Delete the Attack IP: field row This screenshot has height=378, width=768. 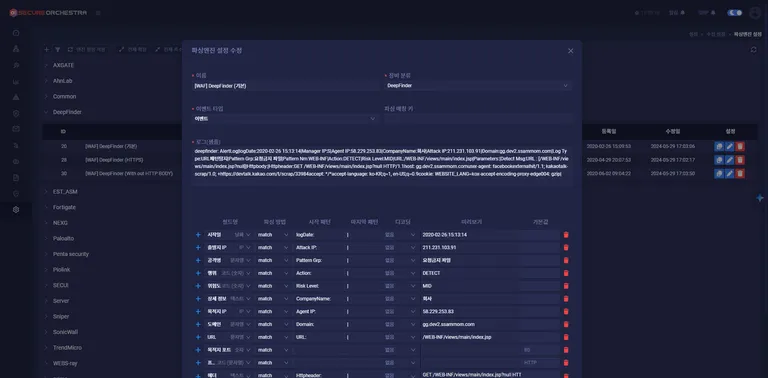click(x=566, y=248)
